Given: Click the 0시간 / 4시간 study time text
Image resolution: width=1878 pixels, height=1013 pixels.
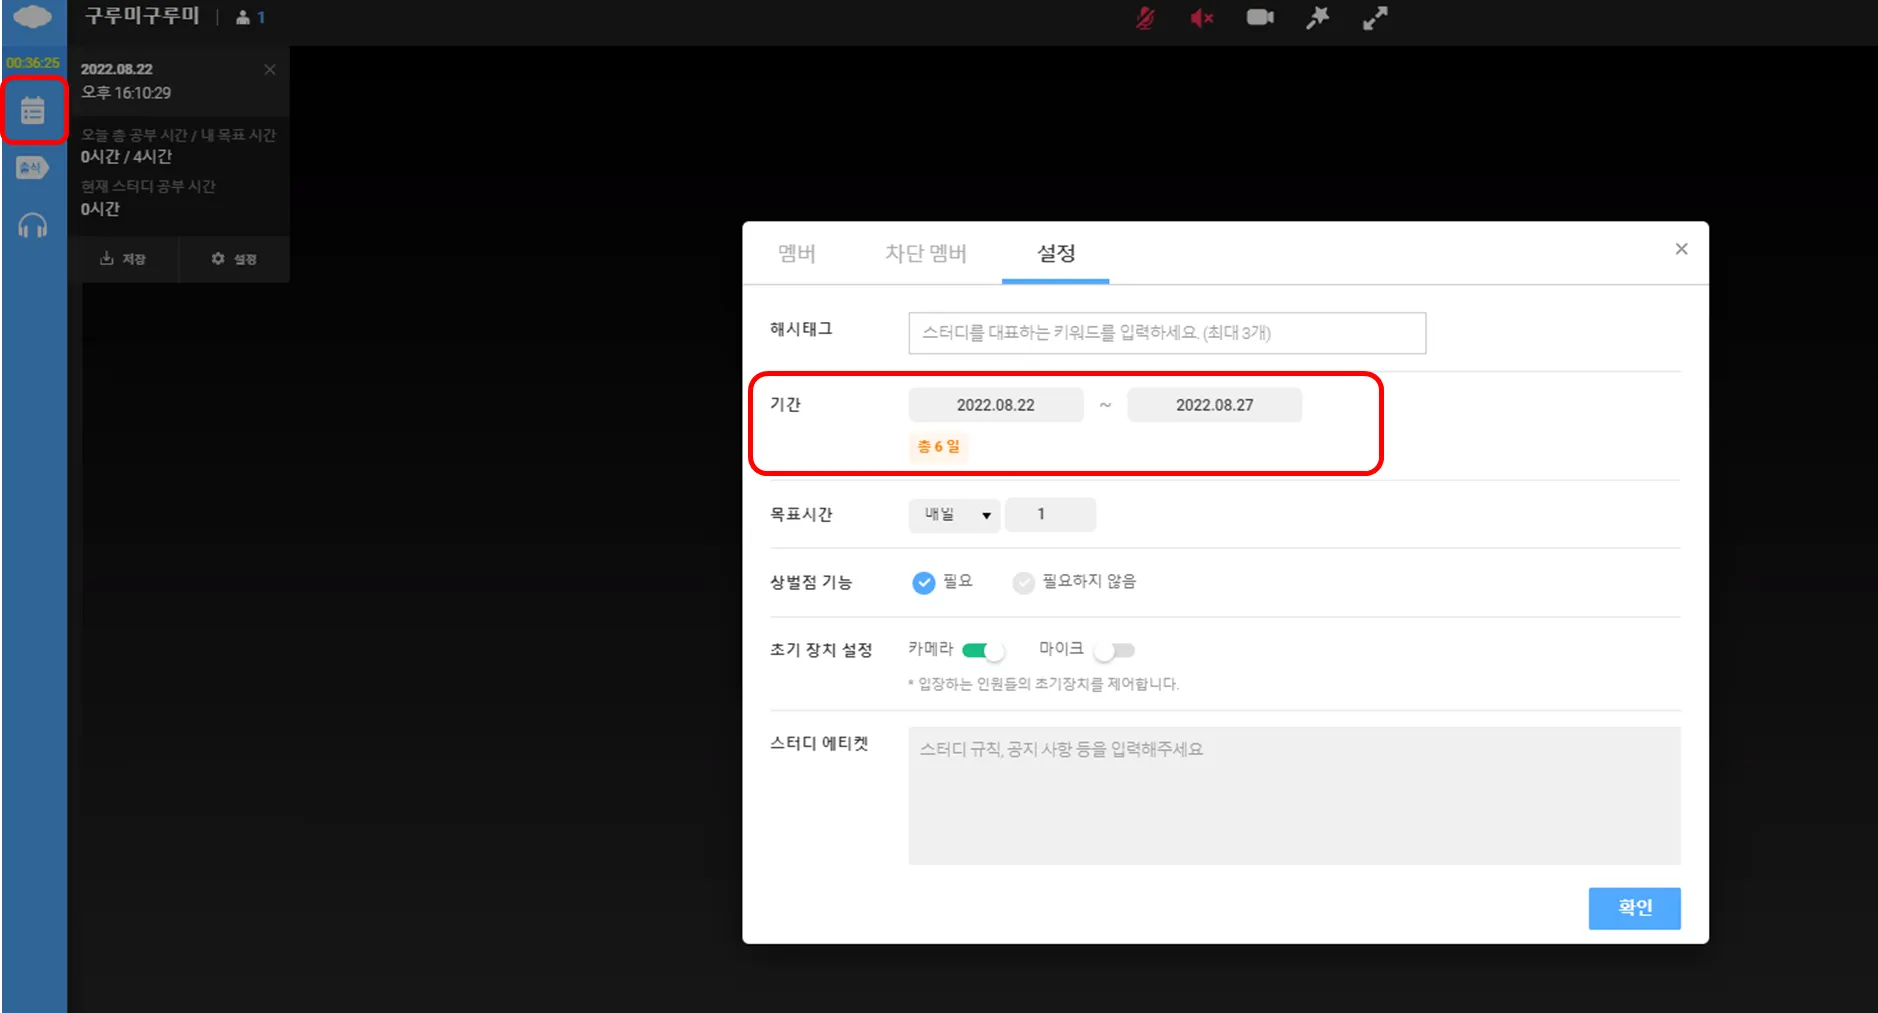Looking at the screenshot, I should point(126,157).
